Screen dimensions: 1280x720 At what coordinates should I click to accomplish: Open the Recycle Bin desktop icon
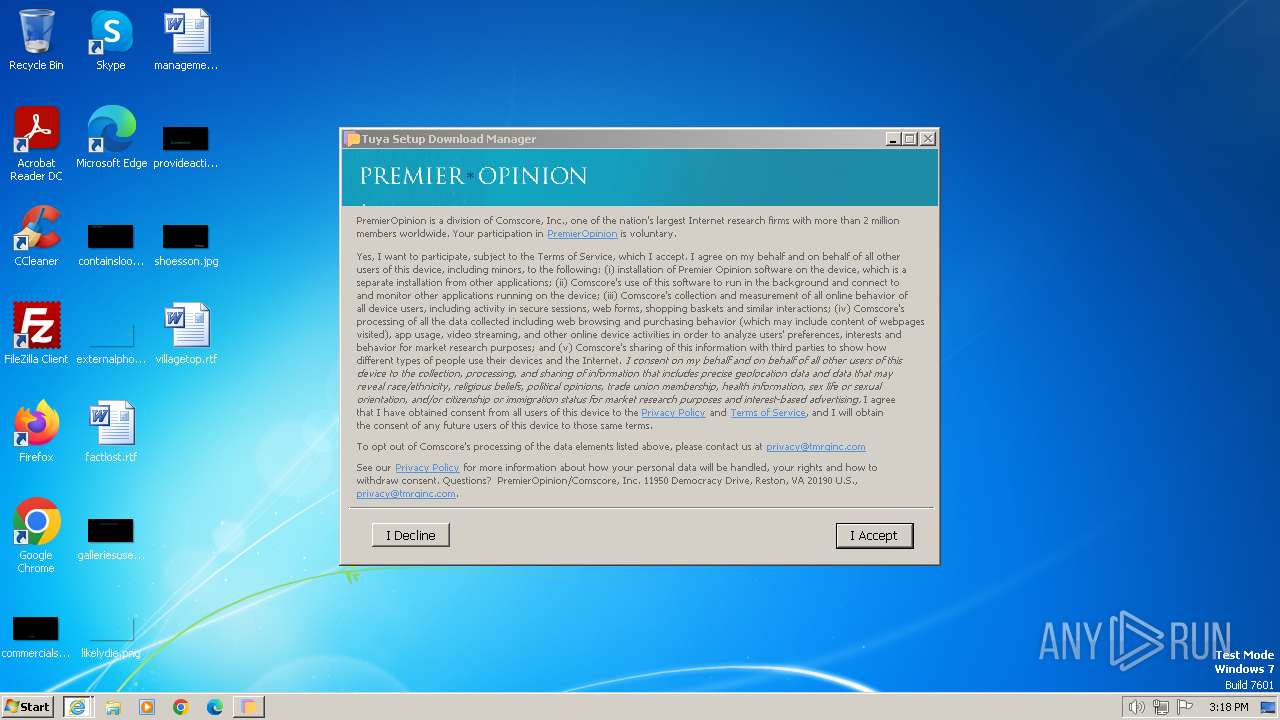coord(36,40)
